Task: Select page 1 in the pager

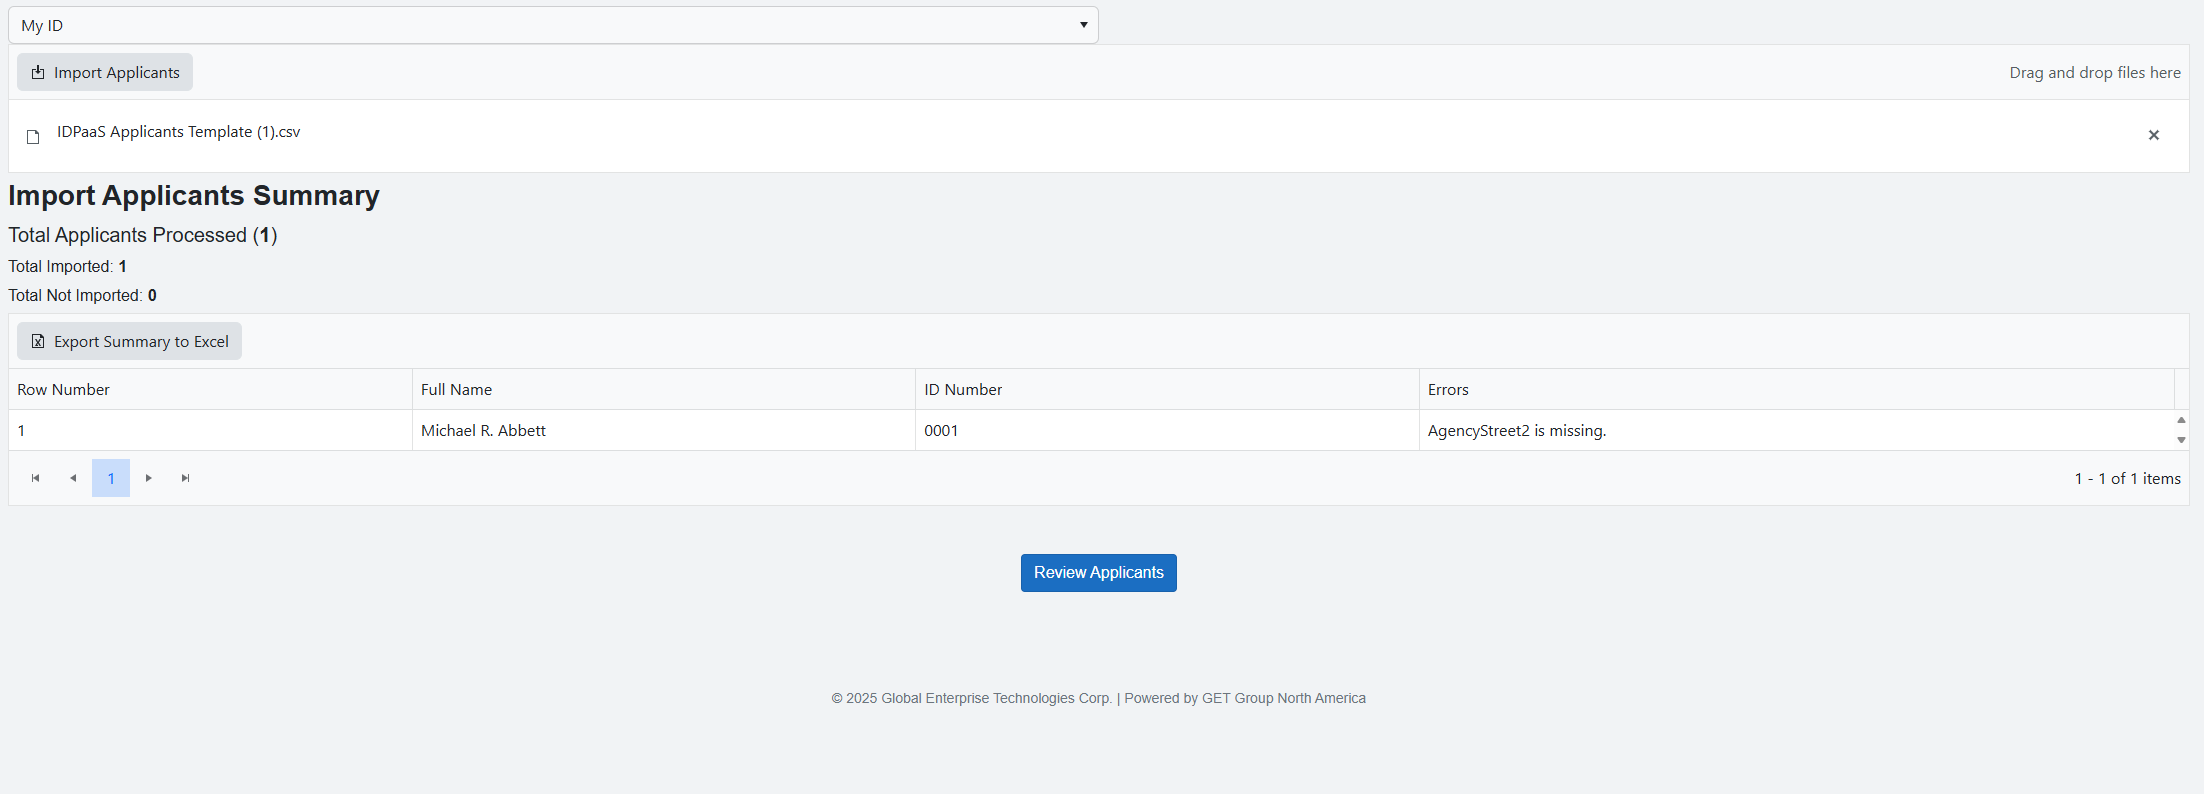Action: (111, 478)
